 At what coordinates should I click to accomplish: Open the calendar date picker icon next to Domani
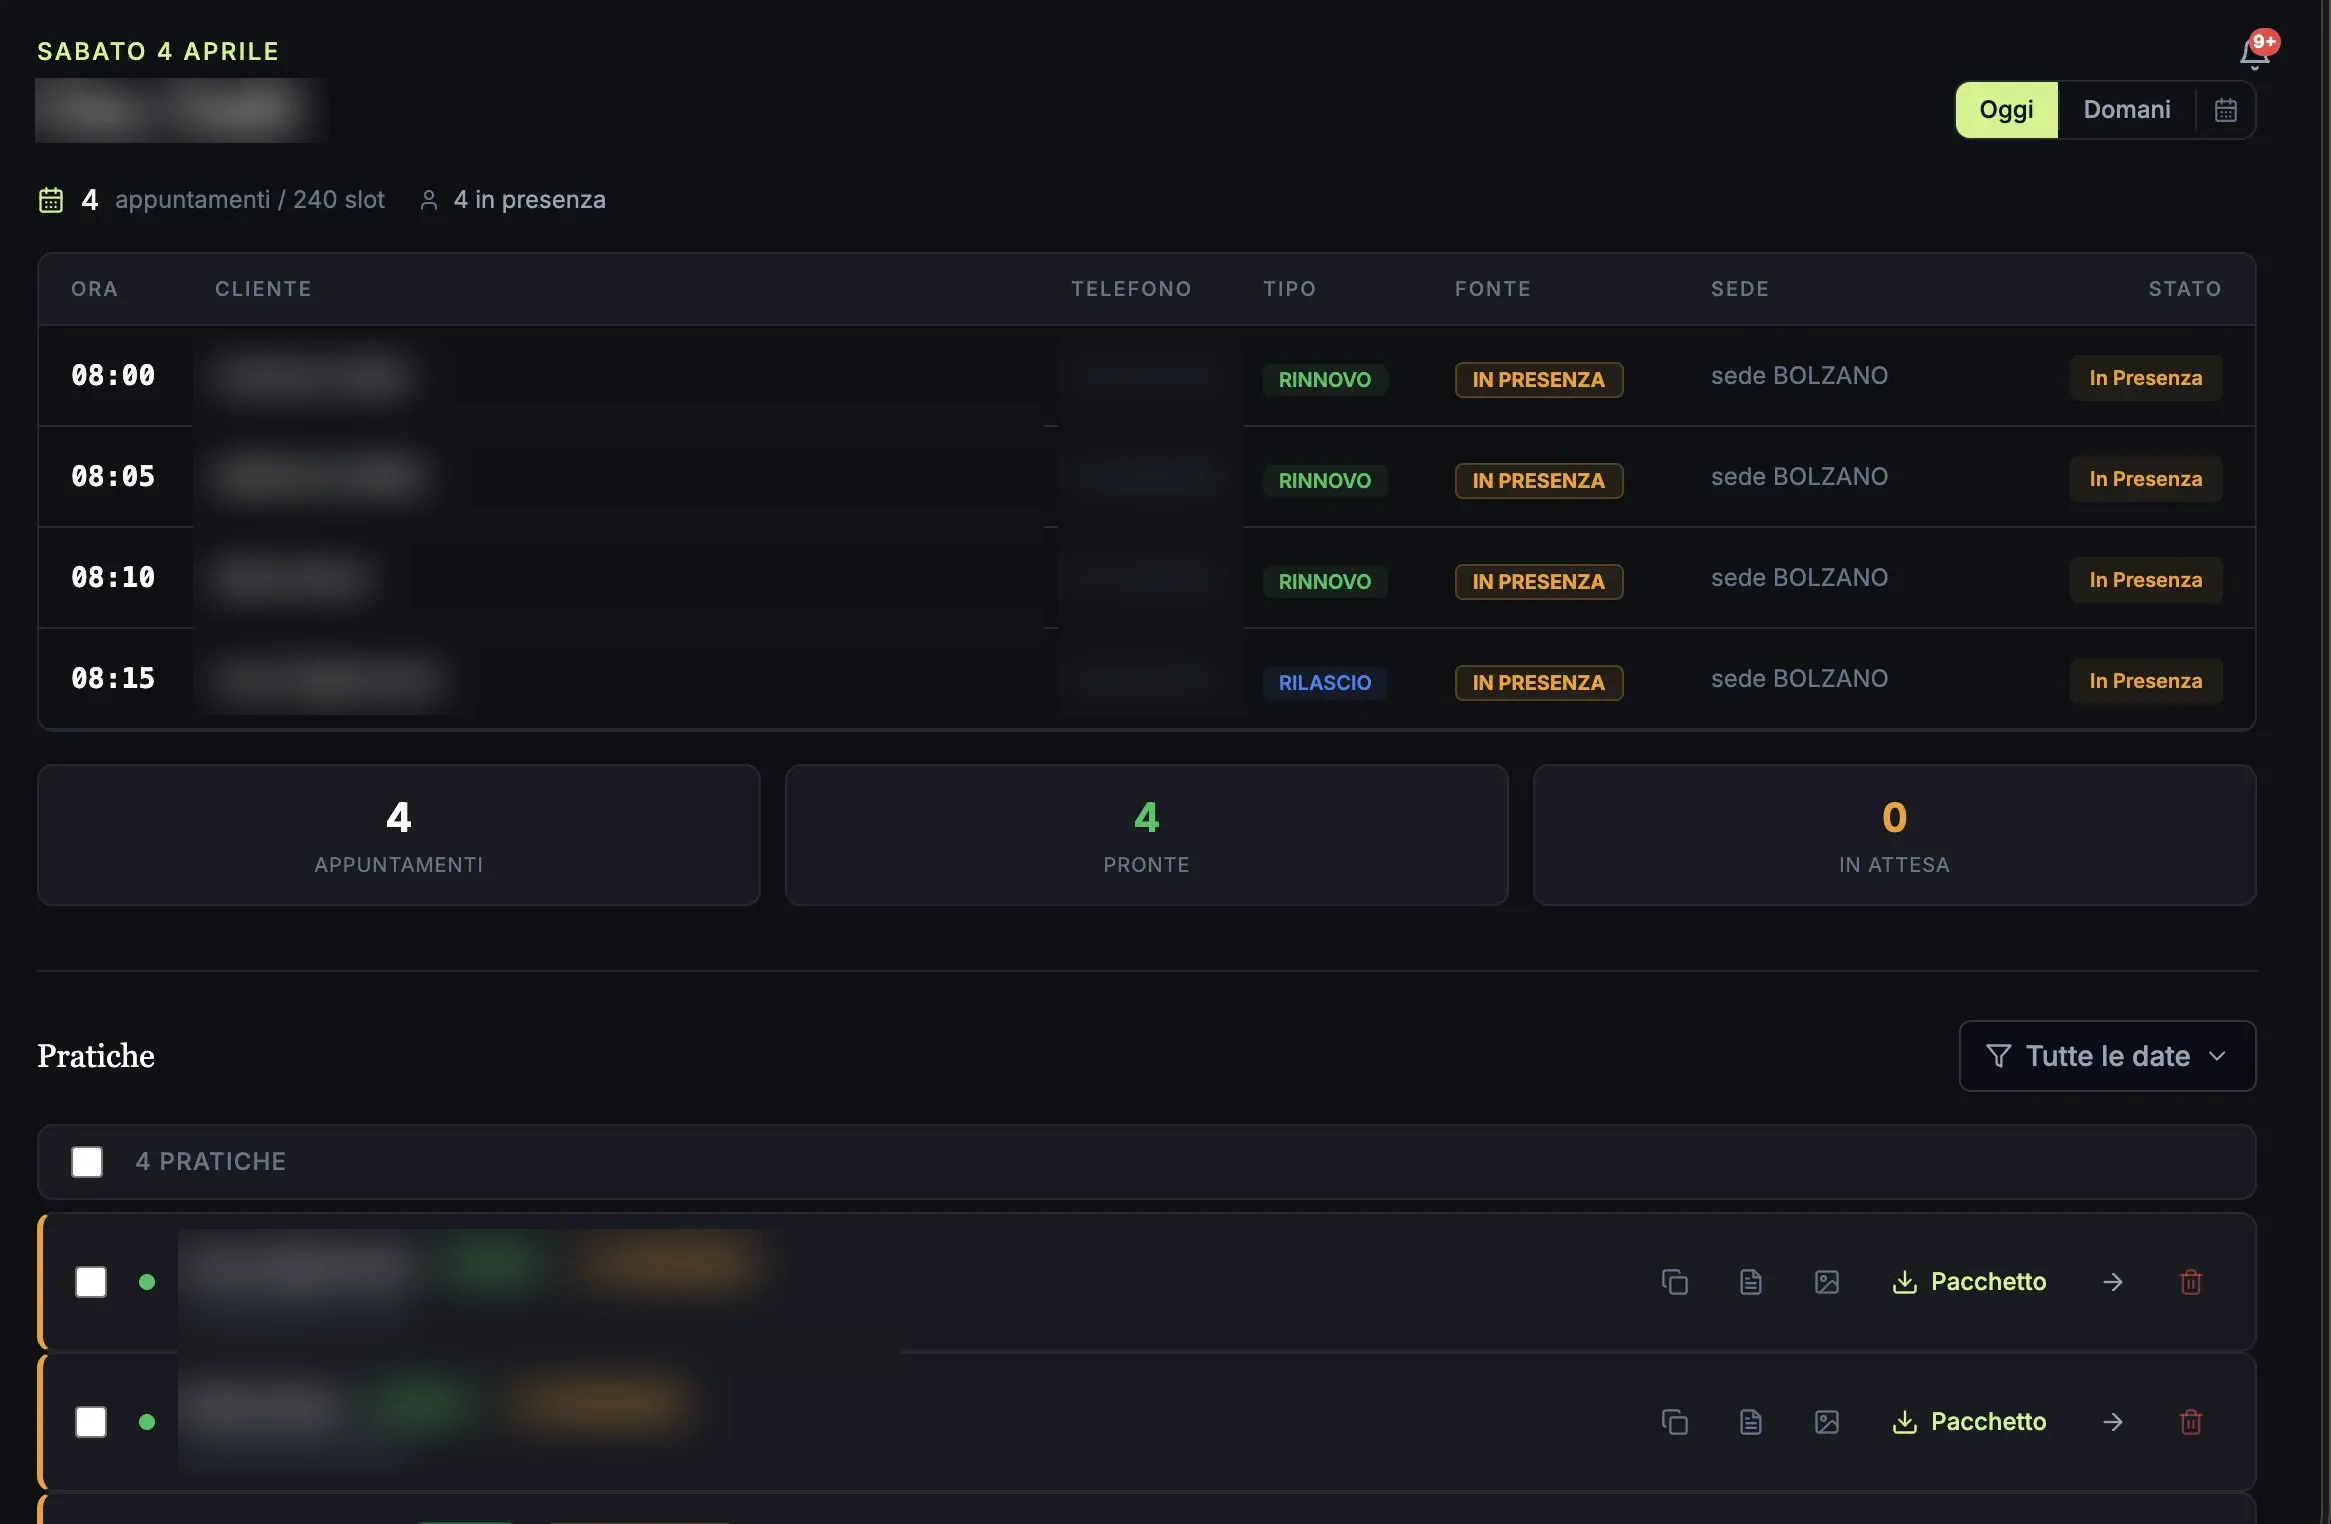tap(2225, 110)
